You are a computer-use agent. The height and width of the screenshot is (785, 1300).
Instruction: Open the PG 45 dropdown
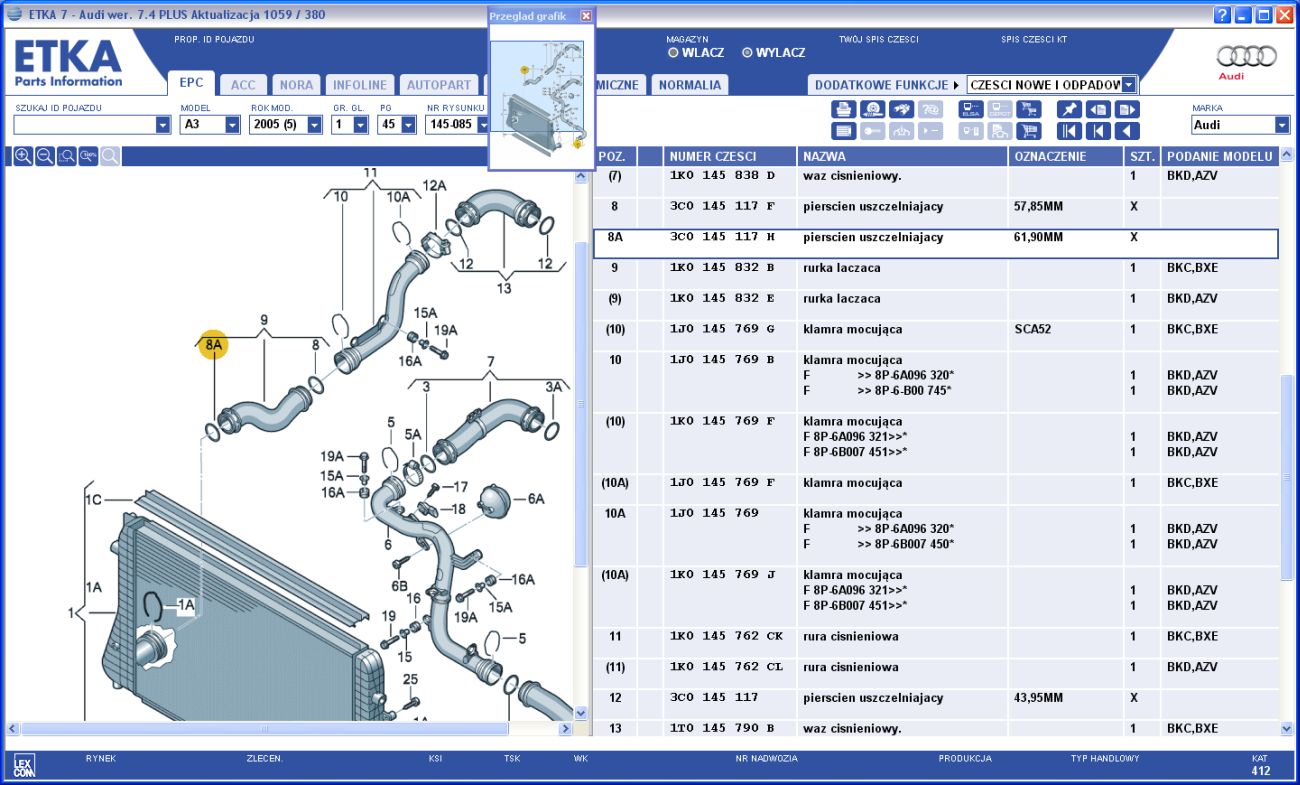tap(407, 125)
